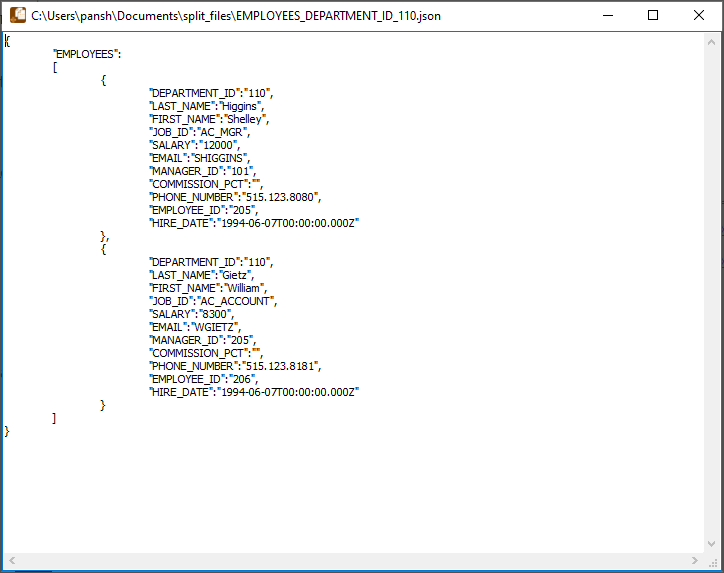Viewport: 724px width, 573px height.
Task: Click the file path in the title bar
Action: click(236, 16)
